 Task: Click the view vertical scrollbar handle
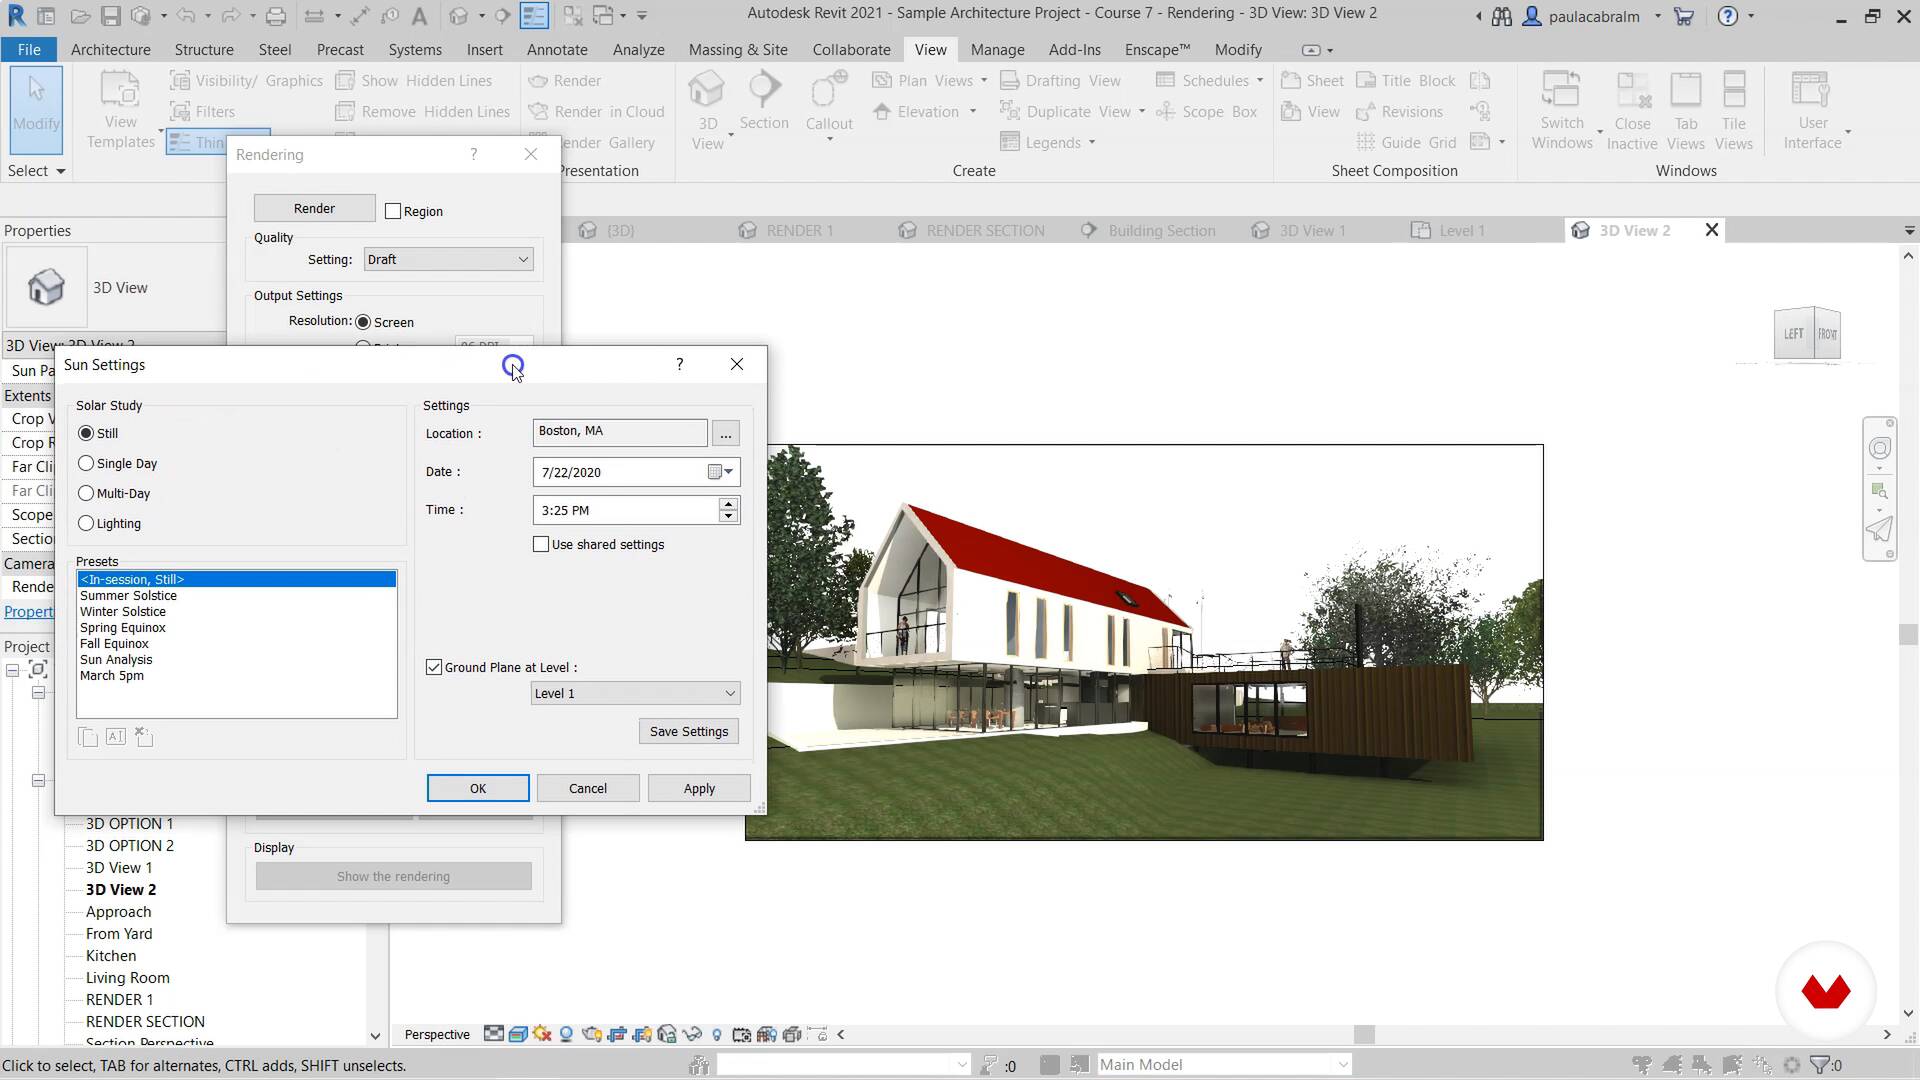[1908, 634]
